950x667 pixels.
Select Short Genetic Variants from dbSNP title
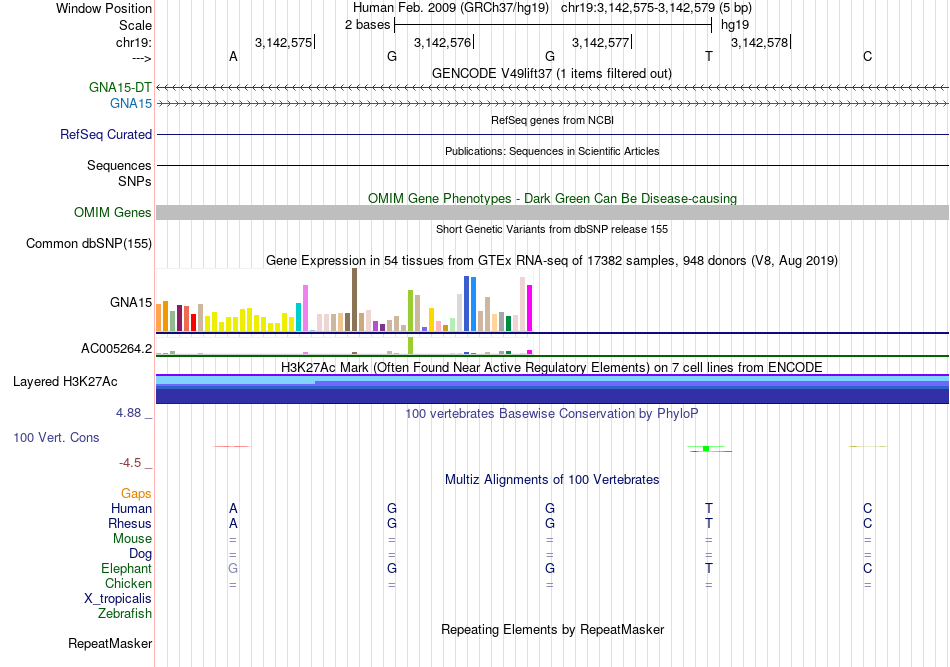pos(552,229)
